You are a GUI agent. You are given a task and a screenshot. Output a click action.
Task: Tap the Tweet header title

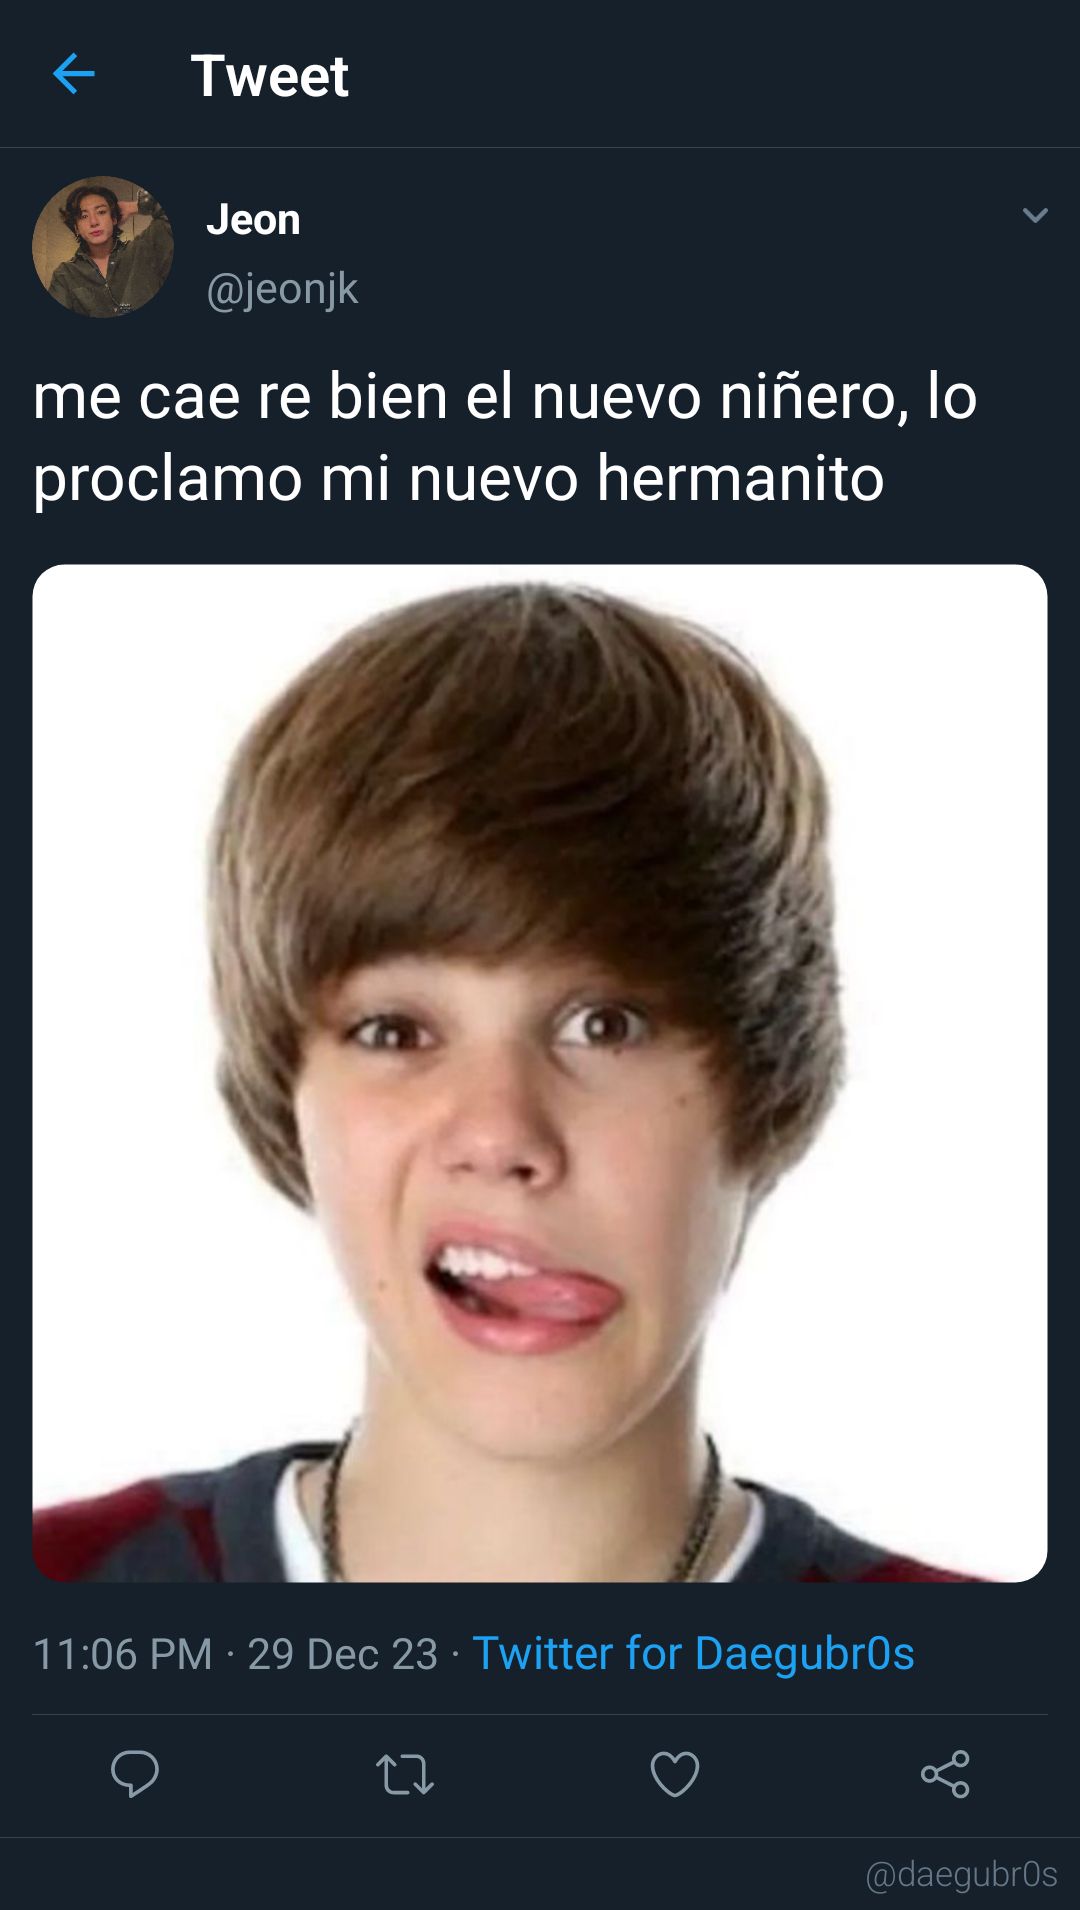coord(269,75)
